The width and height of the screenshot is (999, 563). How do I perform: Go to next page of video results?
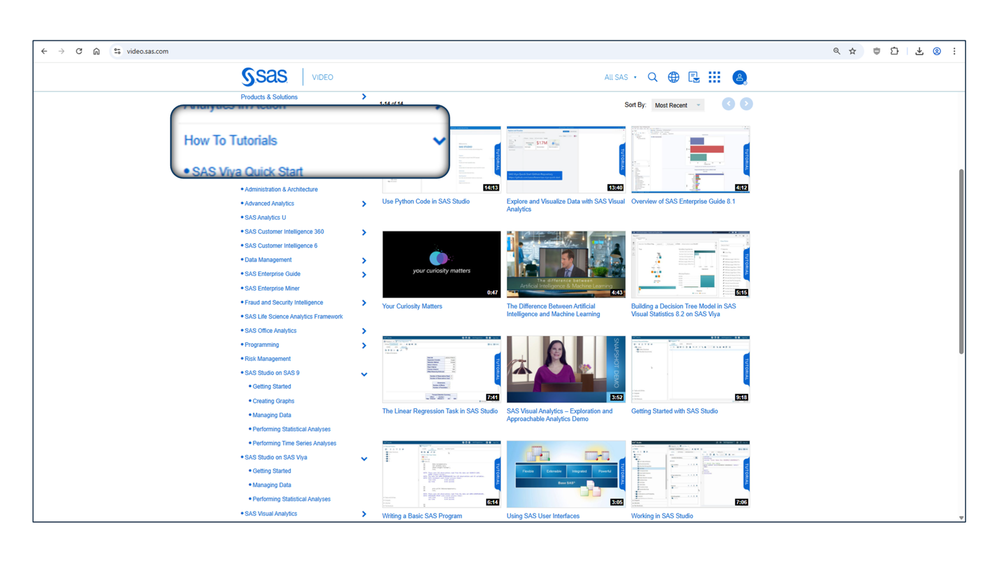(746, 104)
